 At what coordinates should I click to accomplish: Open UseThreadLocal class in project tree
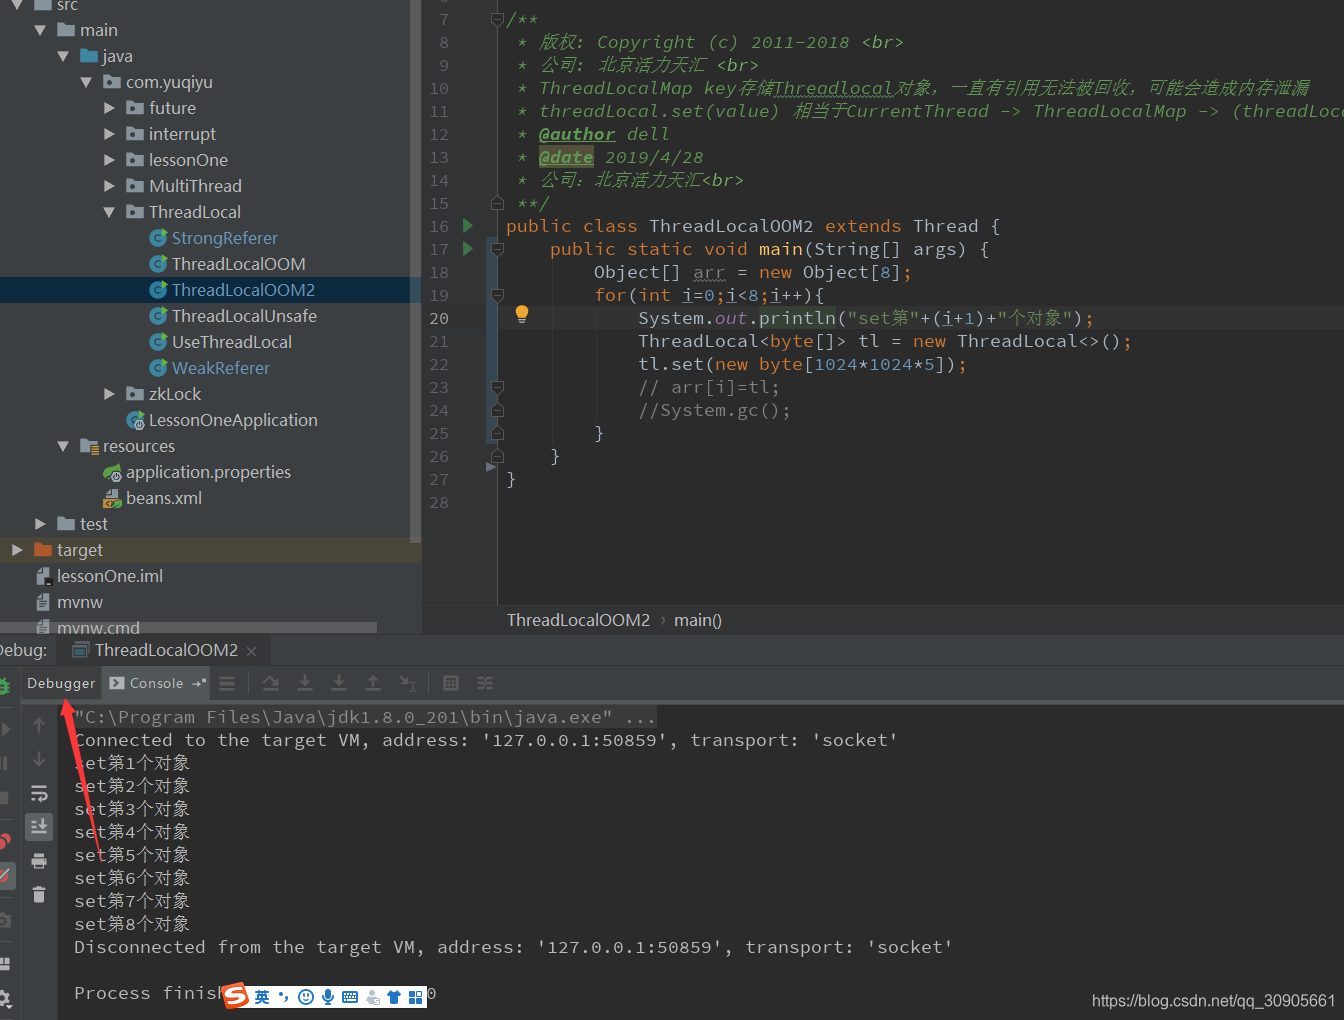click(x=231, y=342)
